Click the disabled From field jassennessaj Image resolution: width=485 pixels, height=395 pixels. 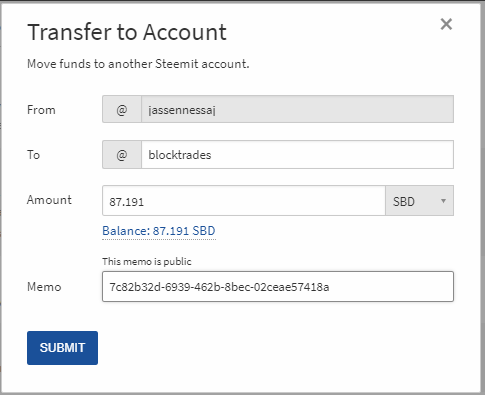pos(297,109)
